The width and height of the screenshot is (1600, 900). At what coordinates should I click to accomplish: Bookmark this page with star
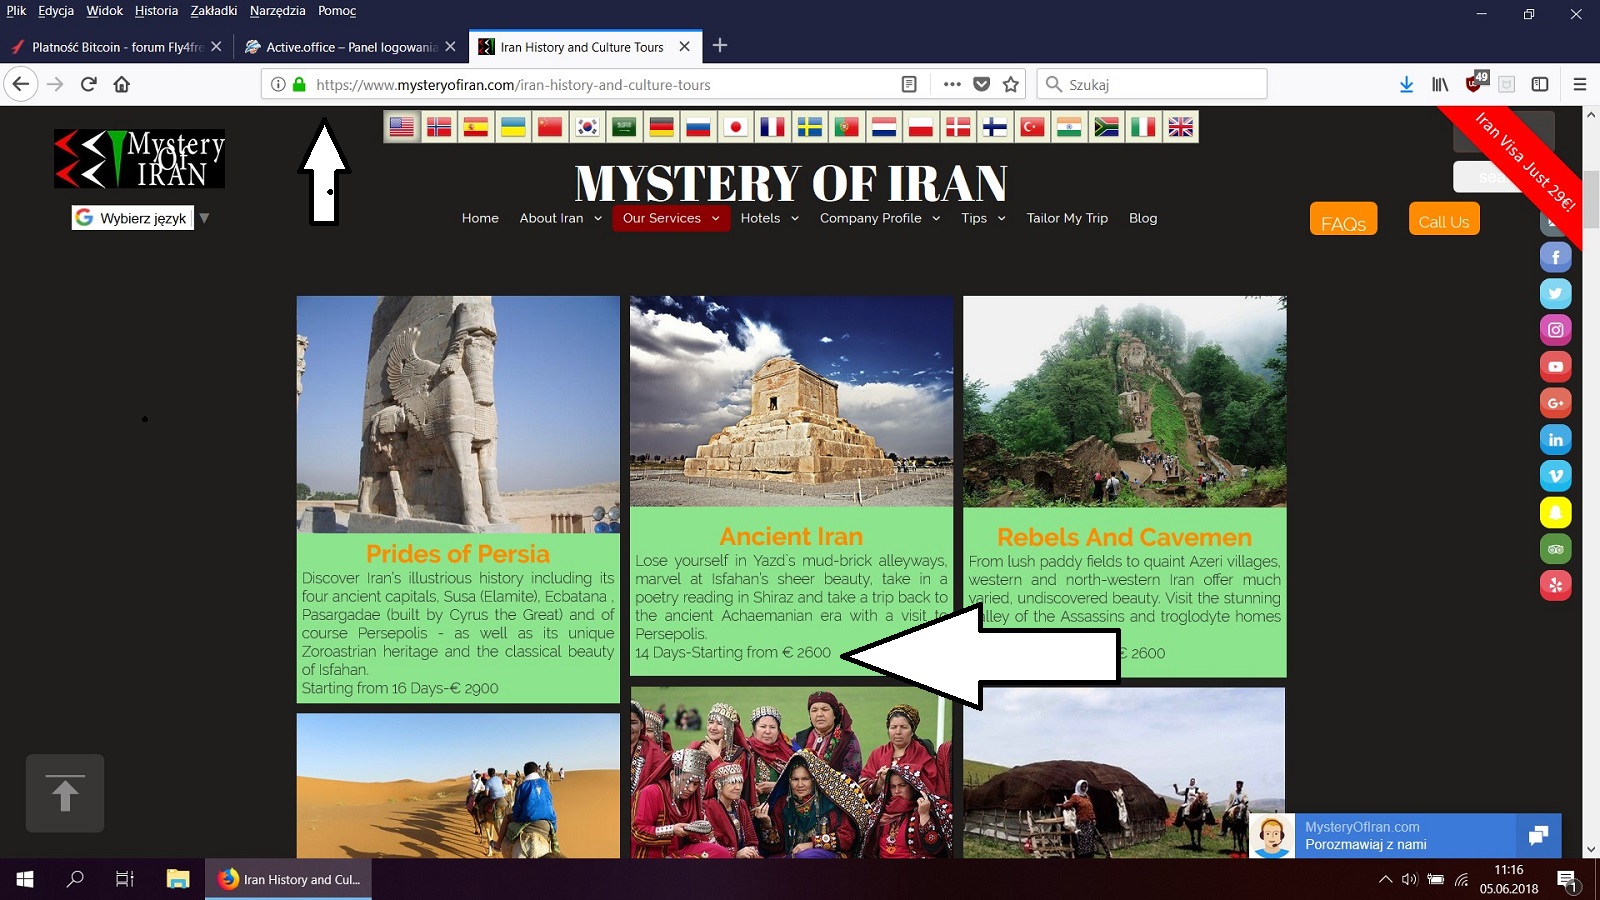pyautogui.click(x=1011, y=85)
